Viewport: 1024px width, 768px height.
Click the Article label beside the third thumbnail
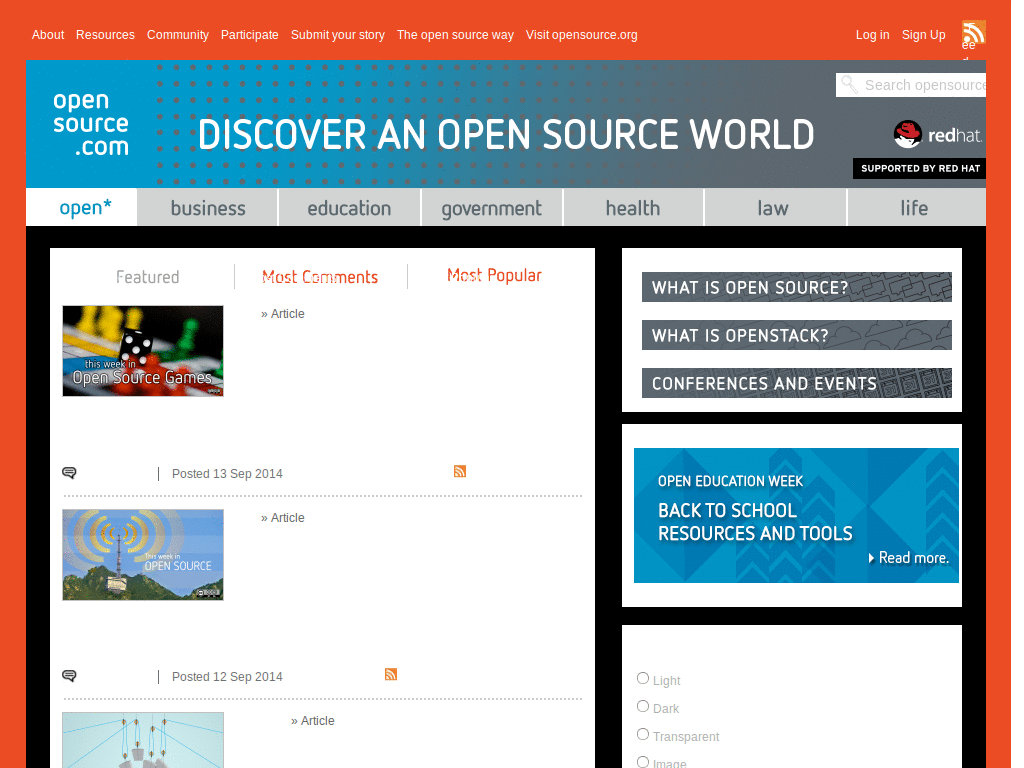pyautogui.click(x=313, y=720)
